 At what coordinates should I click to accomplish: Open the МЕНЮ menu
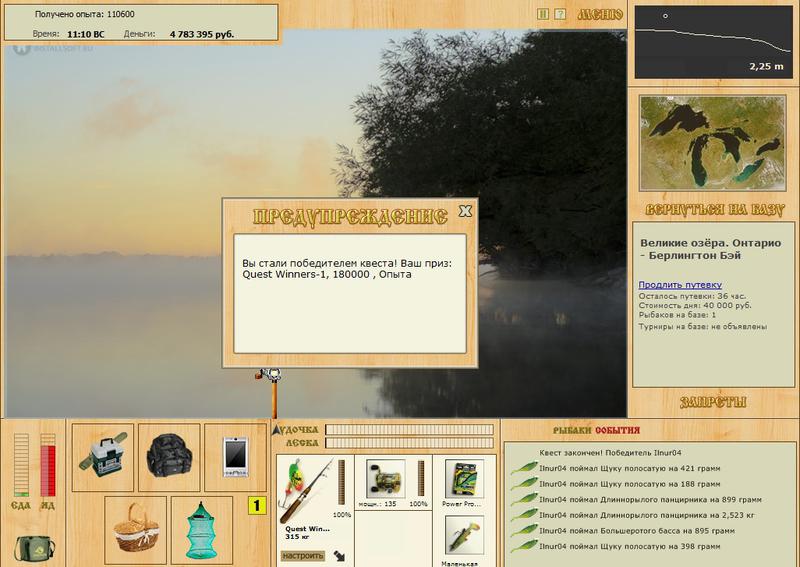[x=600, y=14]
